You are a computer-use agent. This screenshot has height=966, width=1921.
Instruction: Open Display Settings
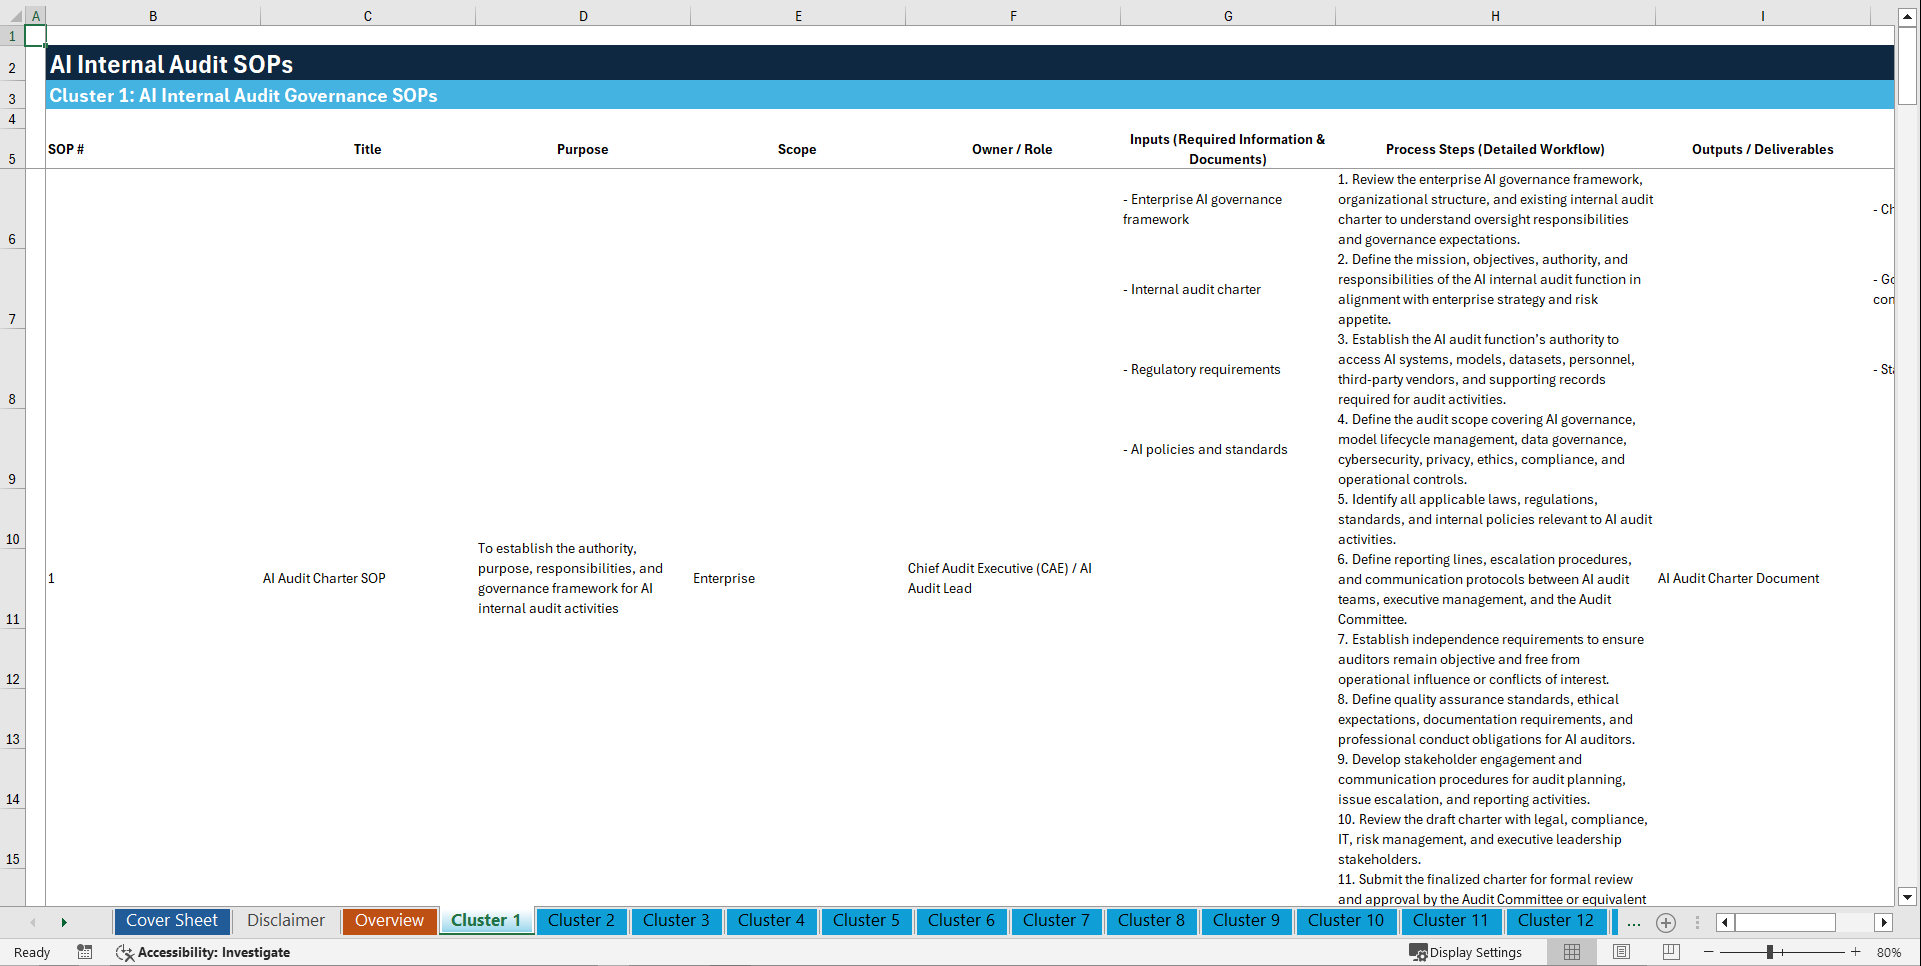(1466, 952)
